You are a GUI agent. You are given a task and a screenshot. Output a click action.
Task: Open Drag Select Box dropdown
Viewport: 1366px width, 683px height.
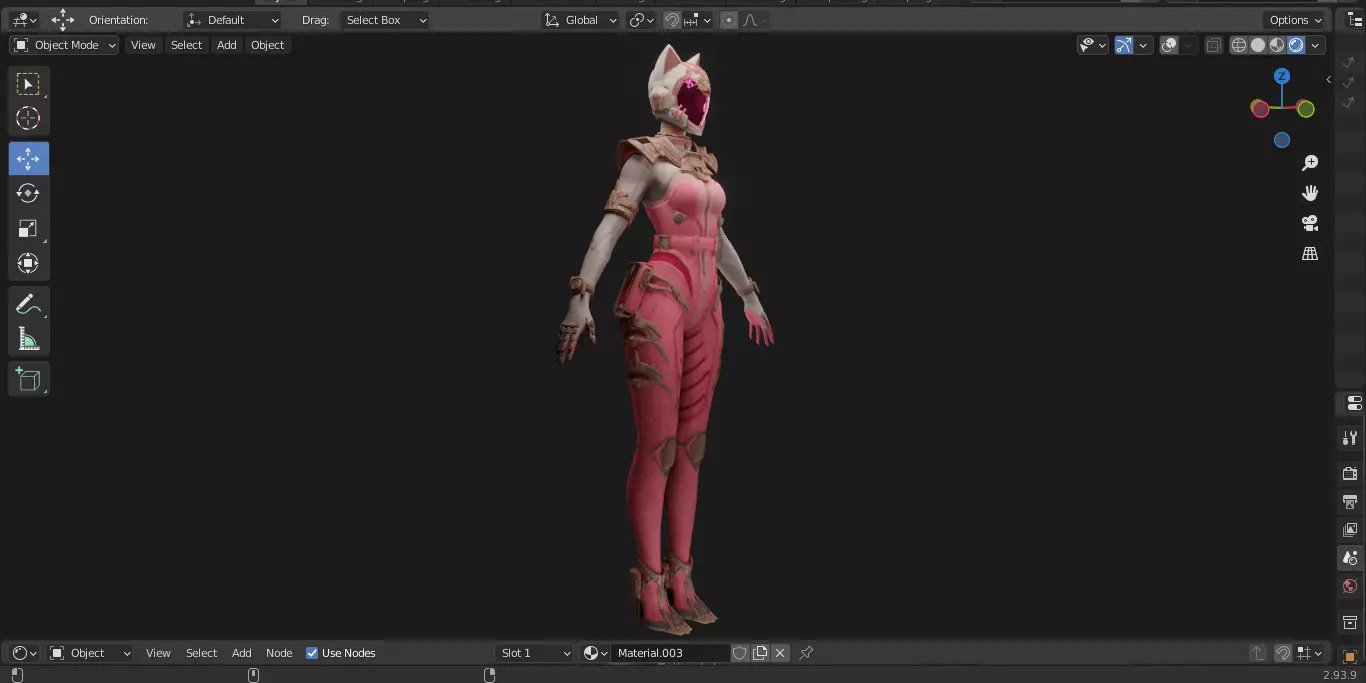tap(385, 20)
